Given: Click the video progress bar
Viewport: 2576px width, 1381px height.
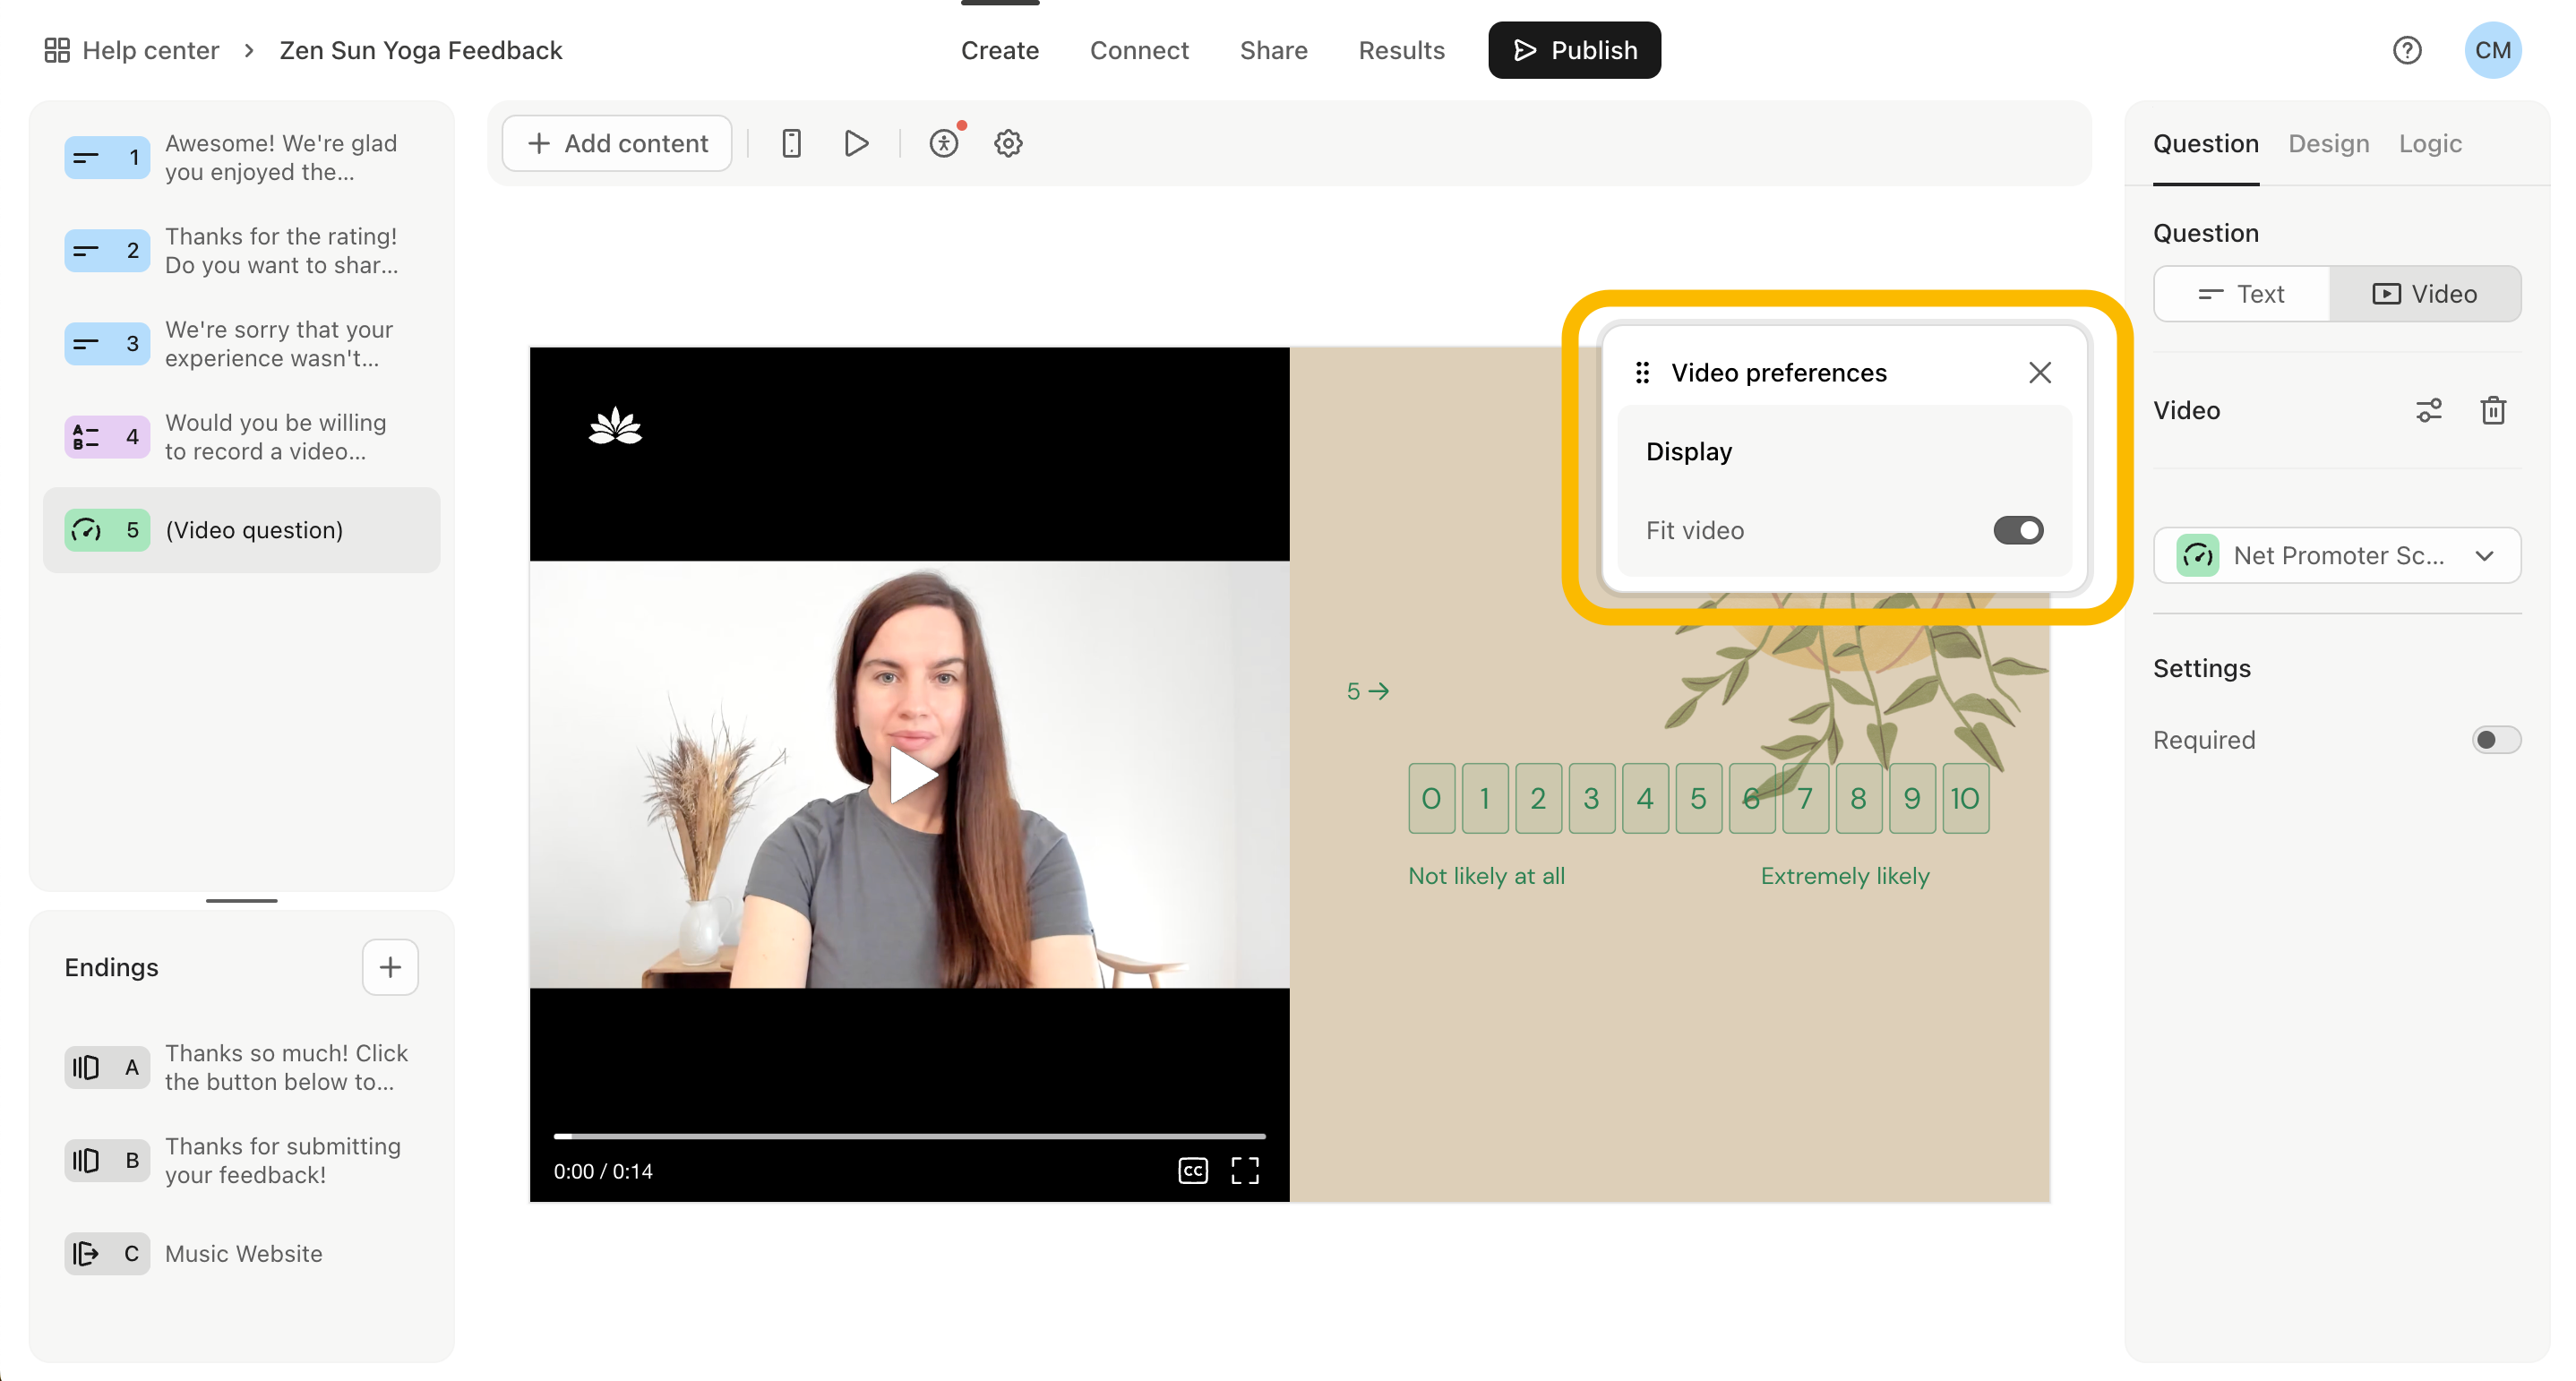Looking at the screenshot, I should (x=910, y=1136).
